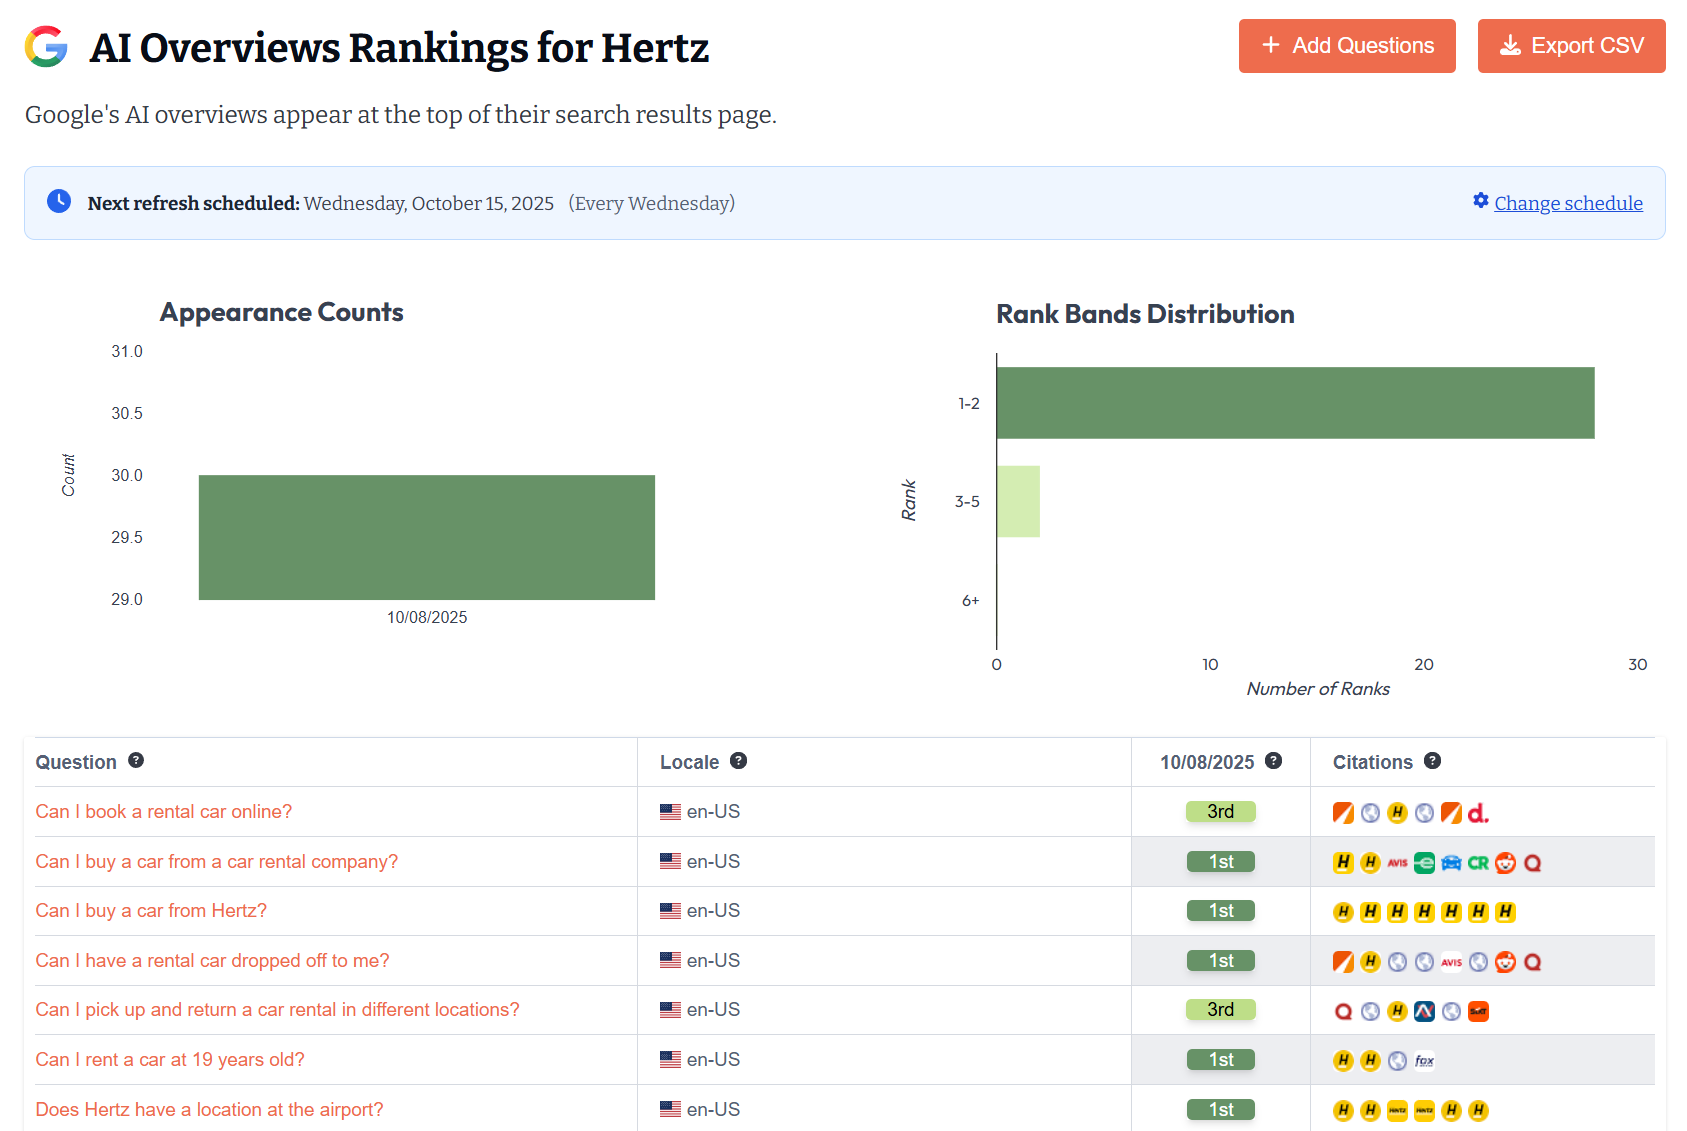
Task: Click the red 'd.' citation icon
Action: pyautogui.click(x=1478, y=813)
